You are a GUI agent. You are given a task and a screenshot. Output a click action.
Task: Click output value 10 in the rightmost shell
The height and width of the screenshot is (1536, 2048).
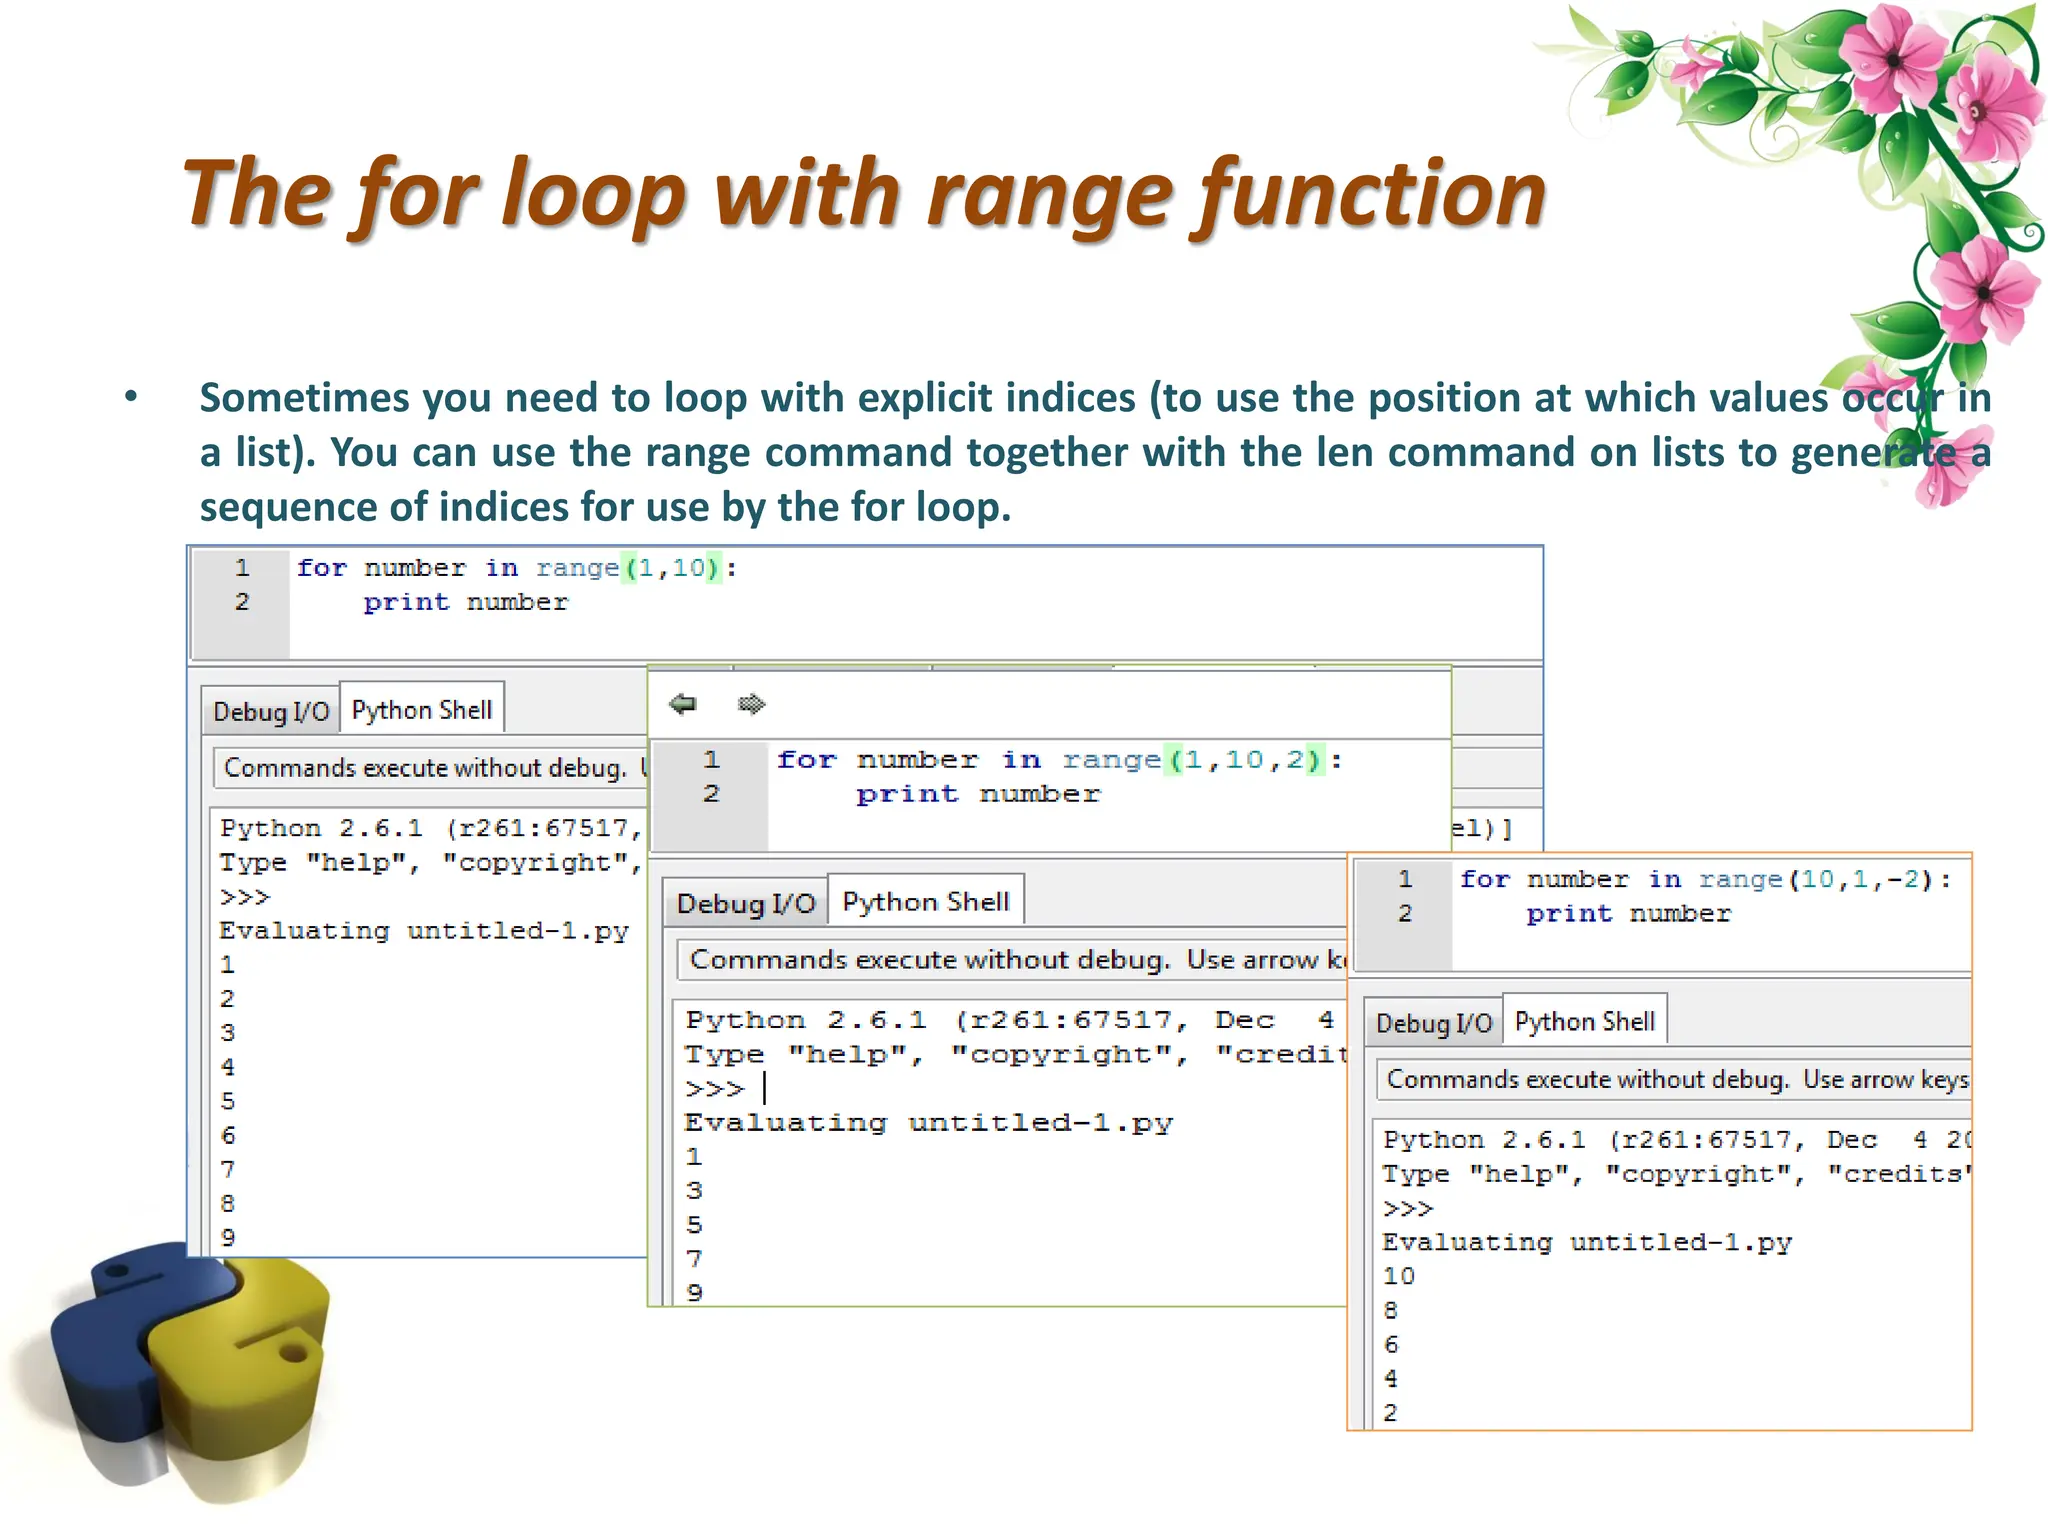pyautogui.click(x=1398, y=1276)
